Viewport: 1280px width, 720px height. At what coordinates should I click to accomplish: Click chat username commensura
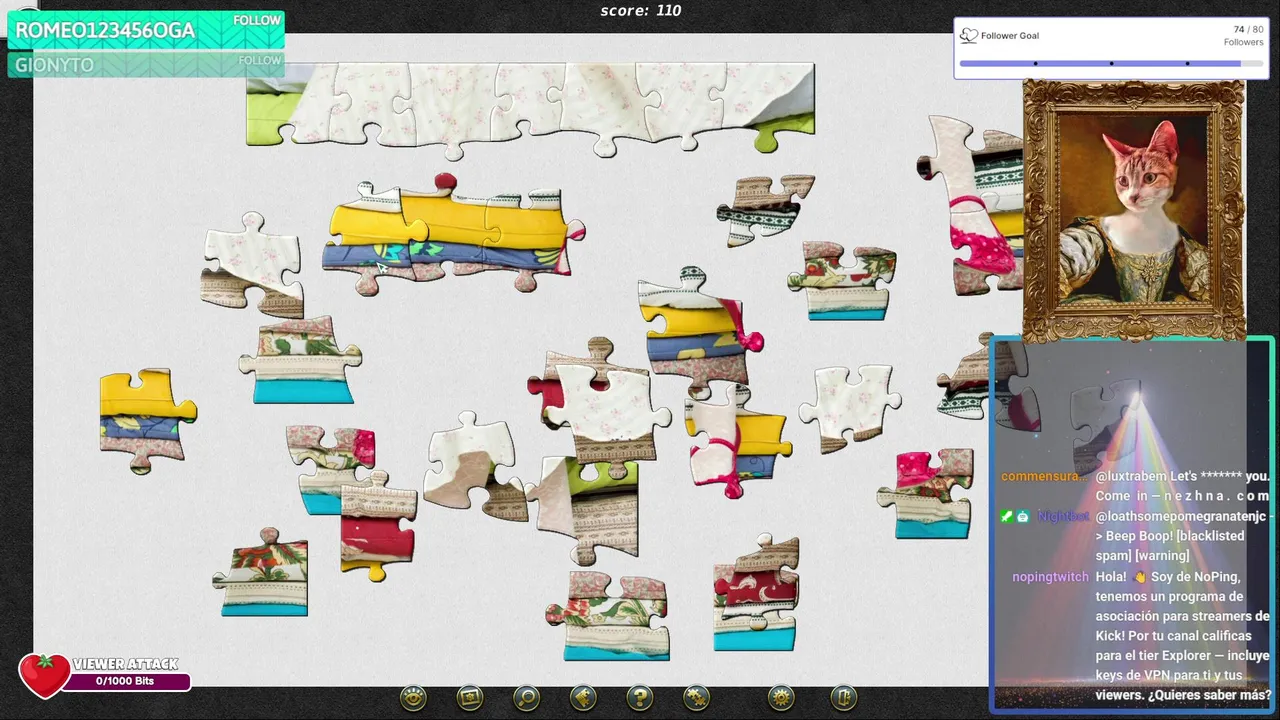[1042, 477]
